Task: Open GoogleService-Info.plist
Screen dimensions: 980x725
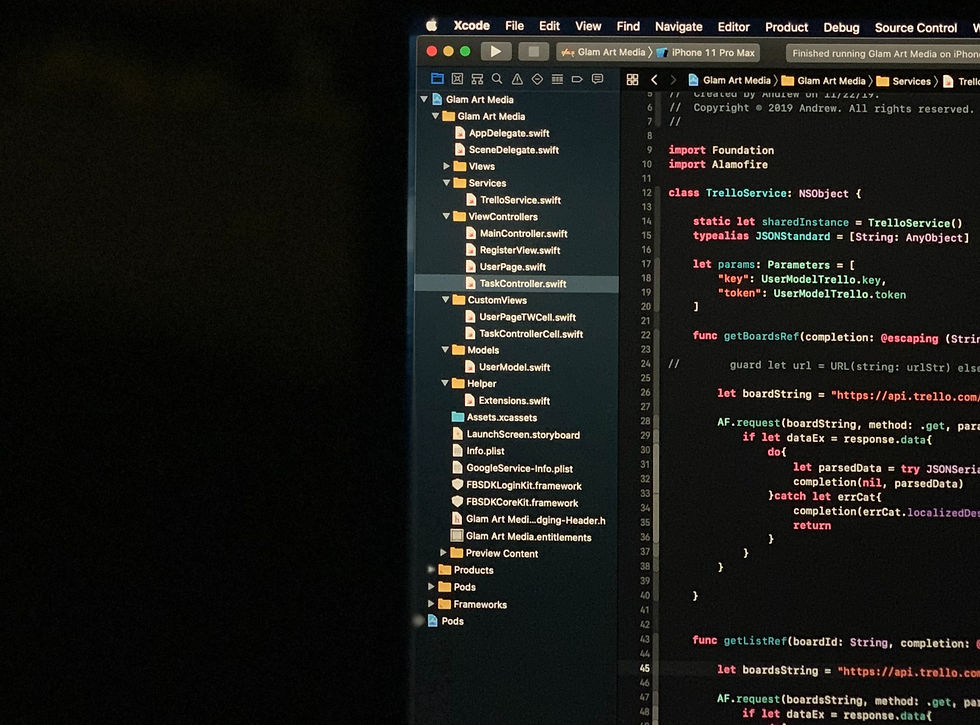Action: click(x=512, y=468)
